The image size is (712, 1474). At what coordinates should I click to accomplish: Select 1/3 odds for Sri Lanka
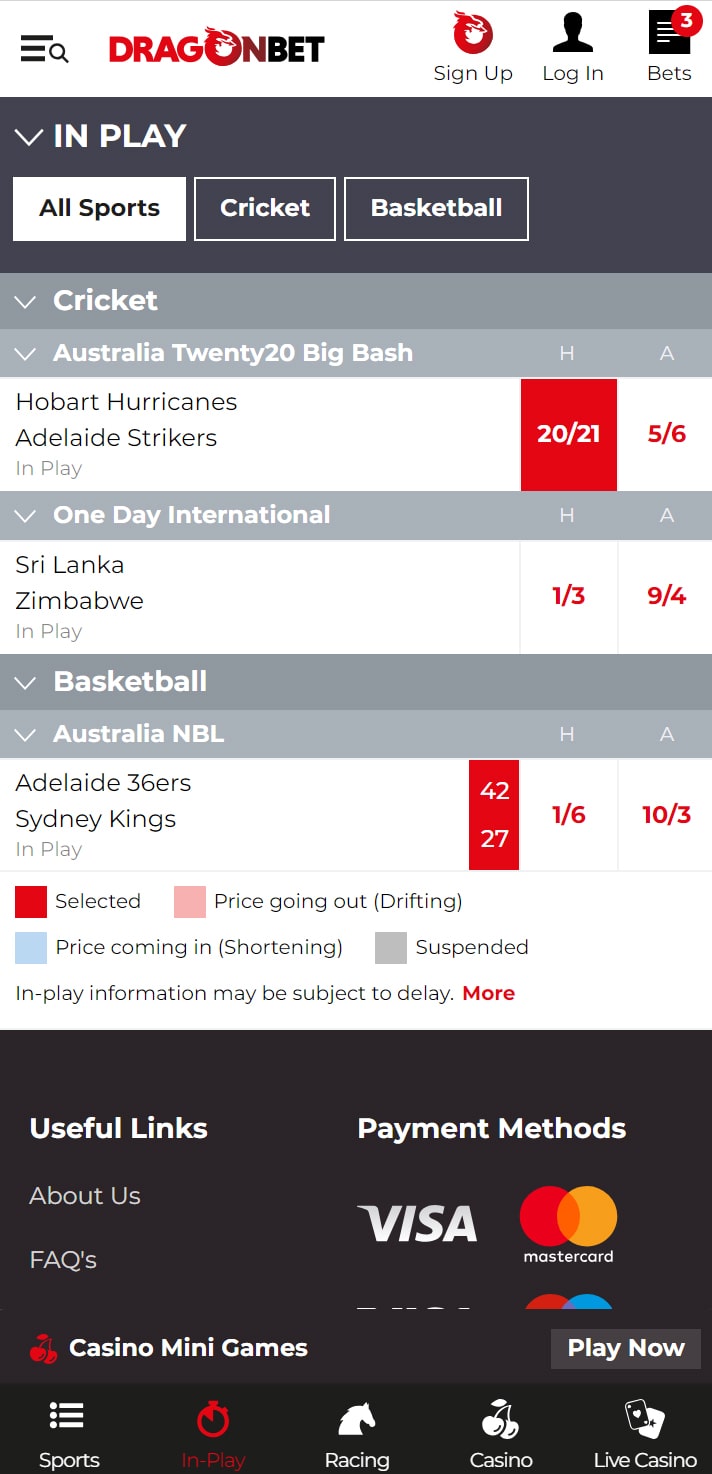(x=569, y=596)
